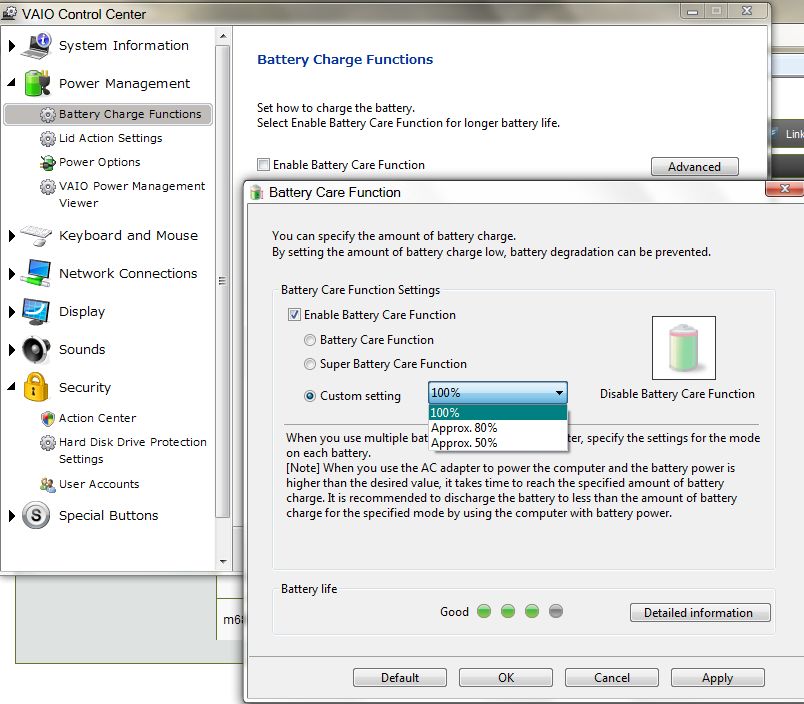The height and width of the screenshot is (704, 804).
Task: Click the Apply button
Action: coord(717,678)
